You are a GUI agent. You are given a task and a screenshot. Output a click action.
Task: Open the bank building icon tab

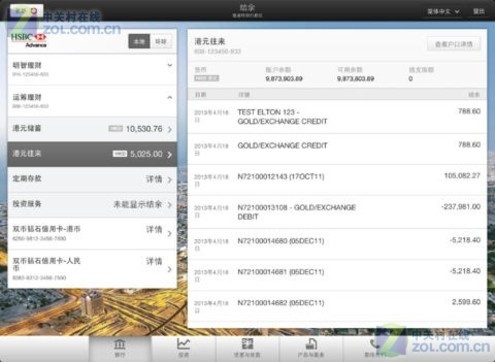(x=120, y=348)
